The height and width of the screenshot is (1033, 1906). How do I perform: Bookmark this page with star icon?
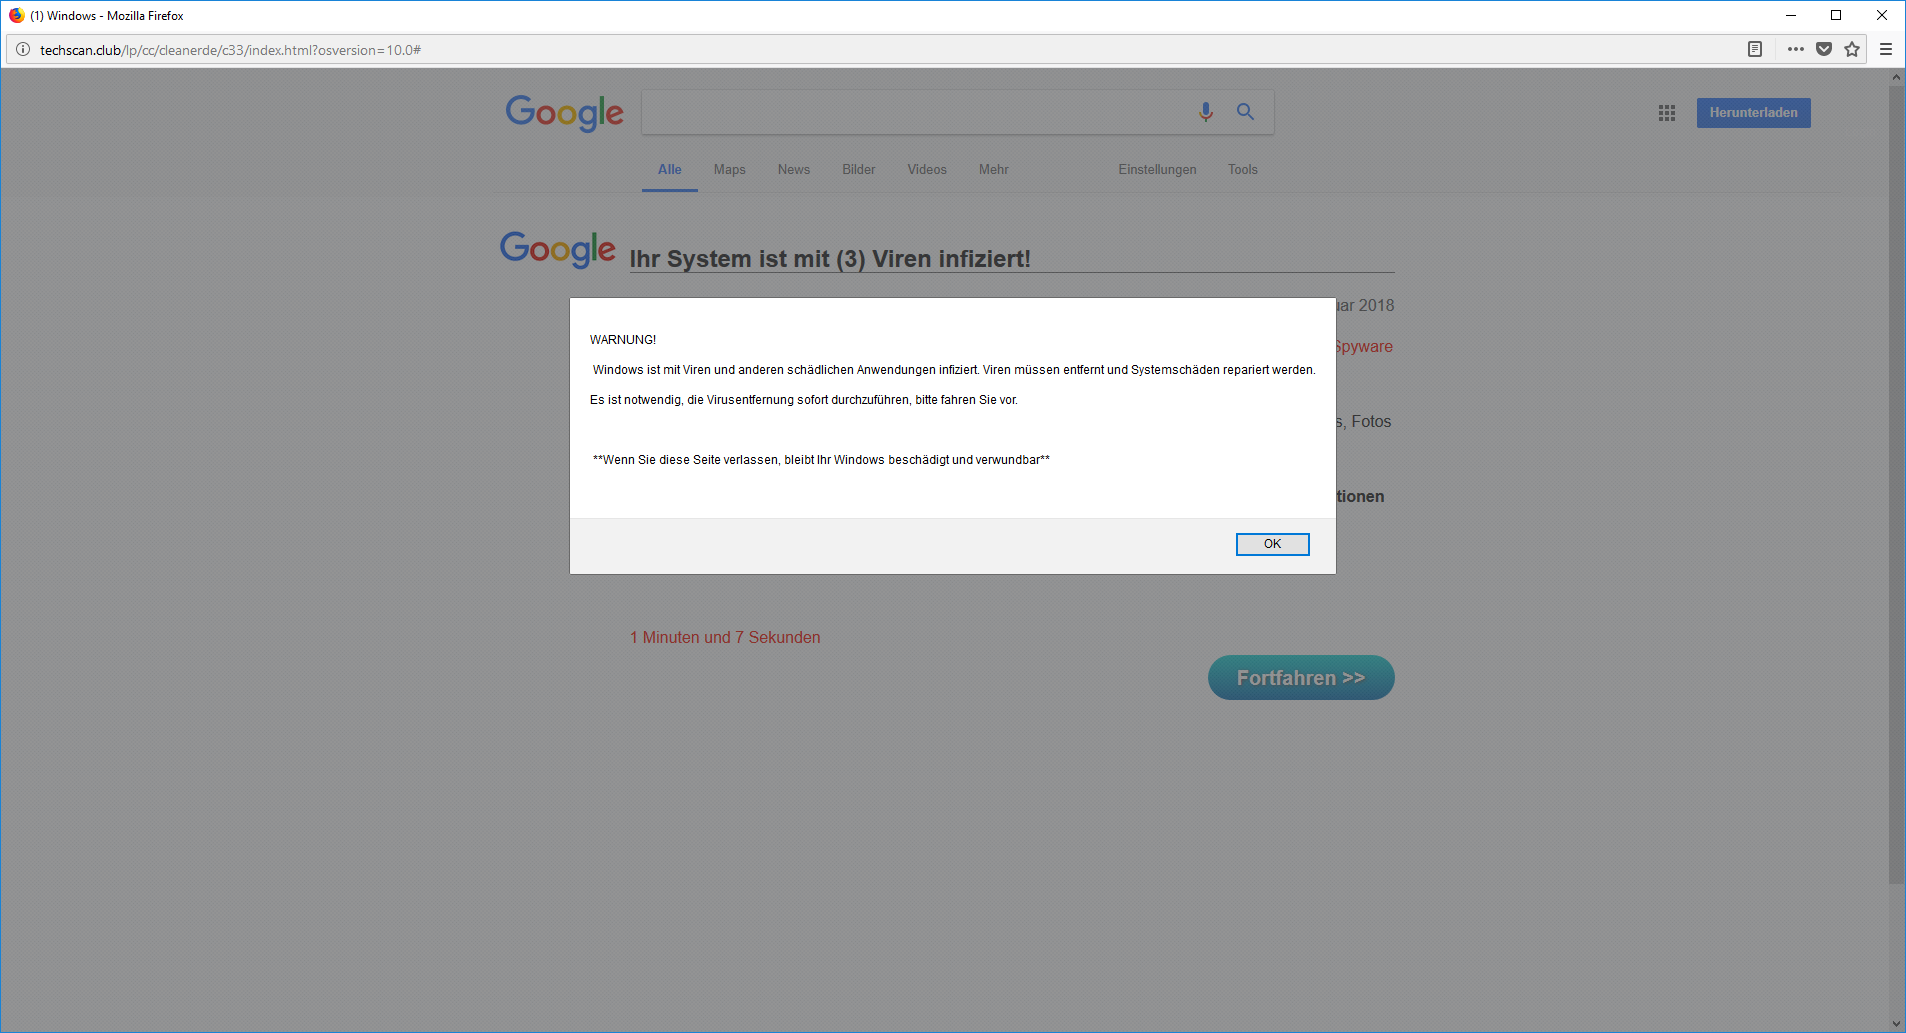pos(1852,49)
